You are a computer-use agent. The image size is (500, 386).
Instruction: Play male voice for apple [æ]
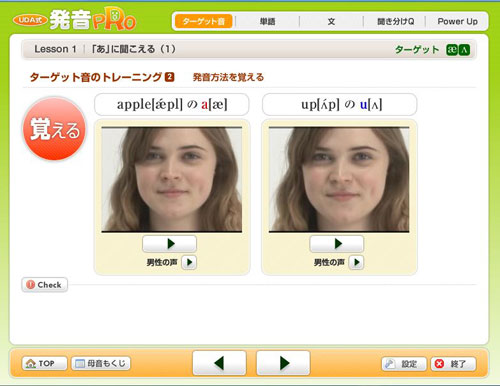[189, 262]
